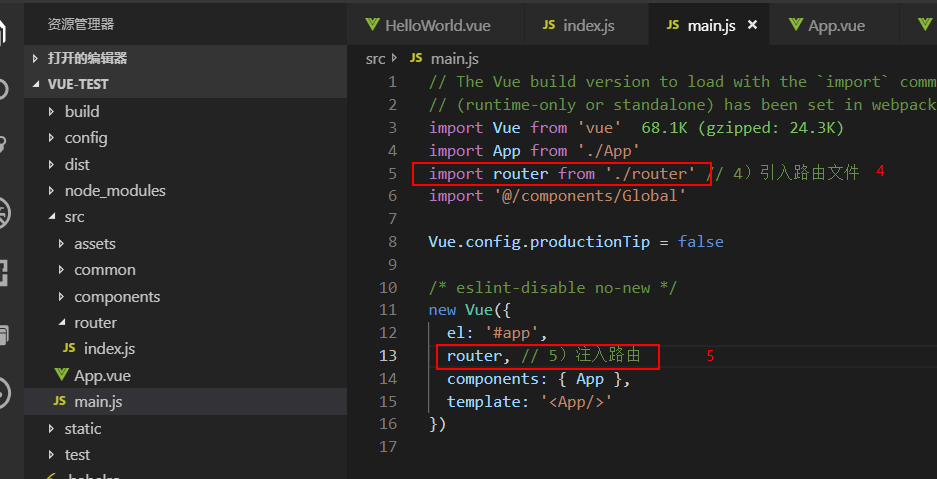Open main.js in the file tree
Viewport: 937px width, 479px height.
coord(98,402)
